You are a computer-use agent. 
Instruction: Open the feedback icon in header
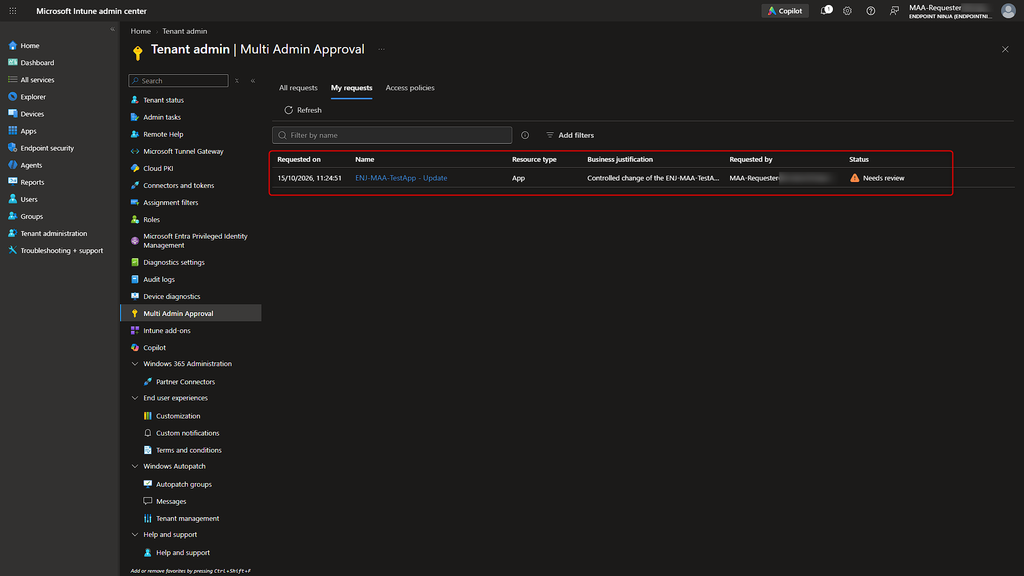pyautogui.click(x=894, y=11)
